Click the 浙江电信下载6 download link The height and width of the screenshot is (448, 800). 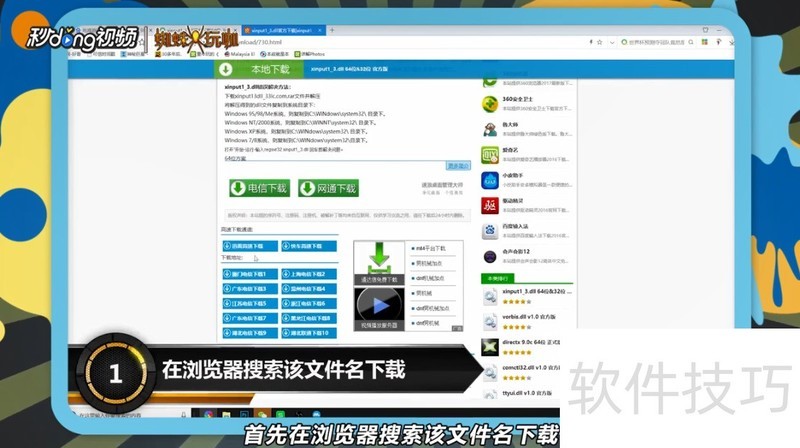[309, 304]
